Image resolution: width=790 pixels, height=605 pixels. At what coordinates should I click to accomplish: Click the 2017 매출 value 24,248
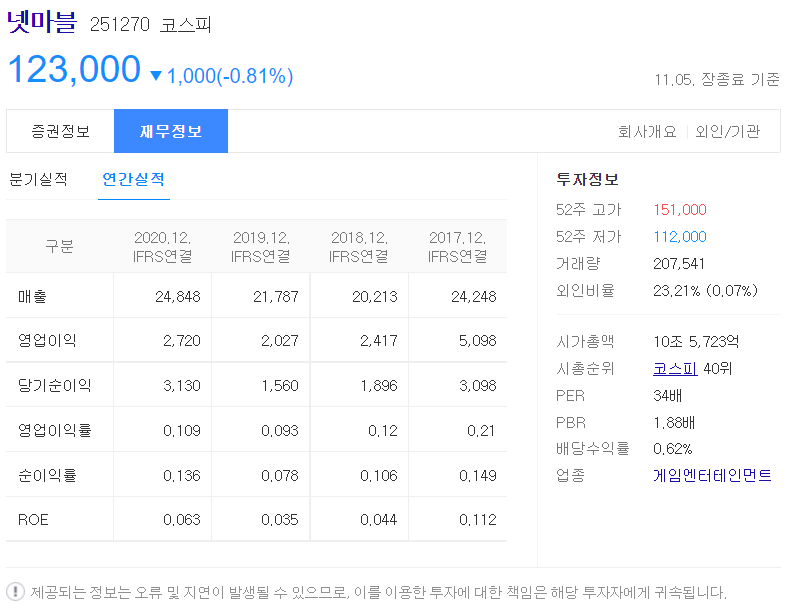click(474, 297)
